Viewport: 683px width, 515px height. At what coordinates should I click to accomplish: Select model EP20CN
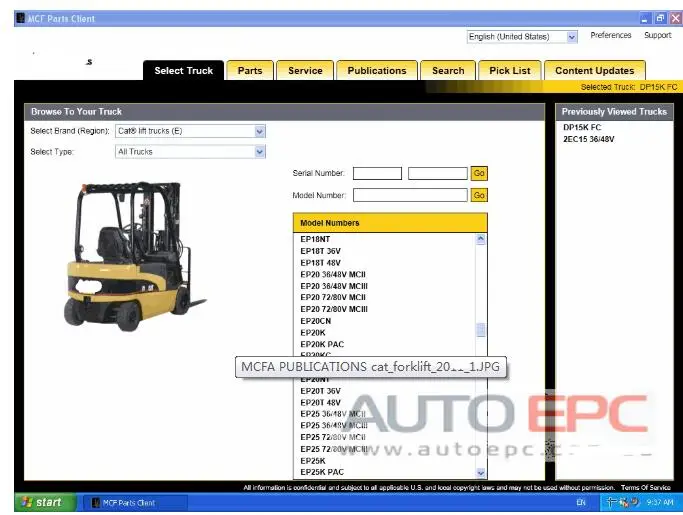pos(315,321)
